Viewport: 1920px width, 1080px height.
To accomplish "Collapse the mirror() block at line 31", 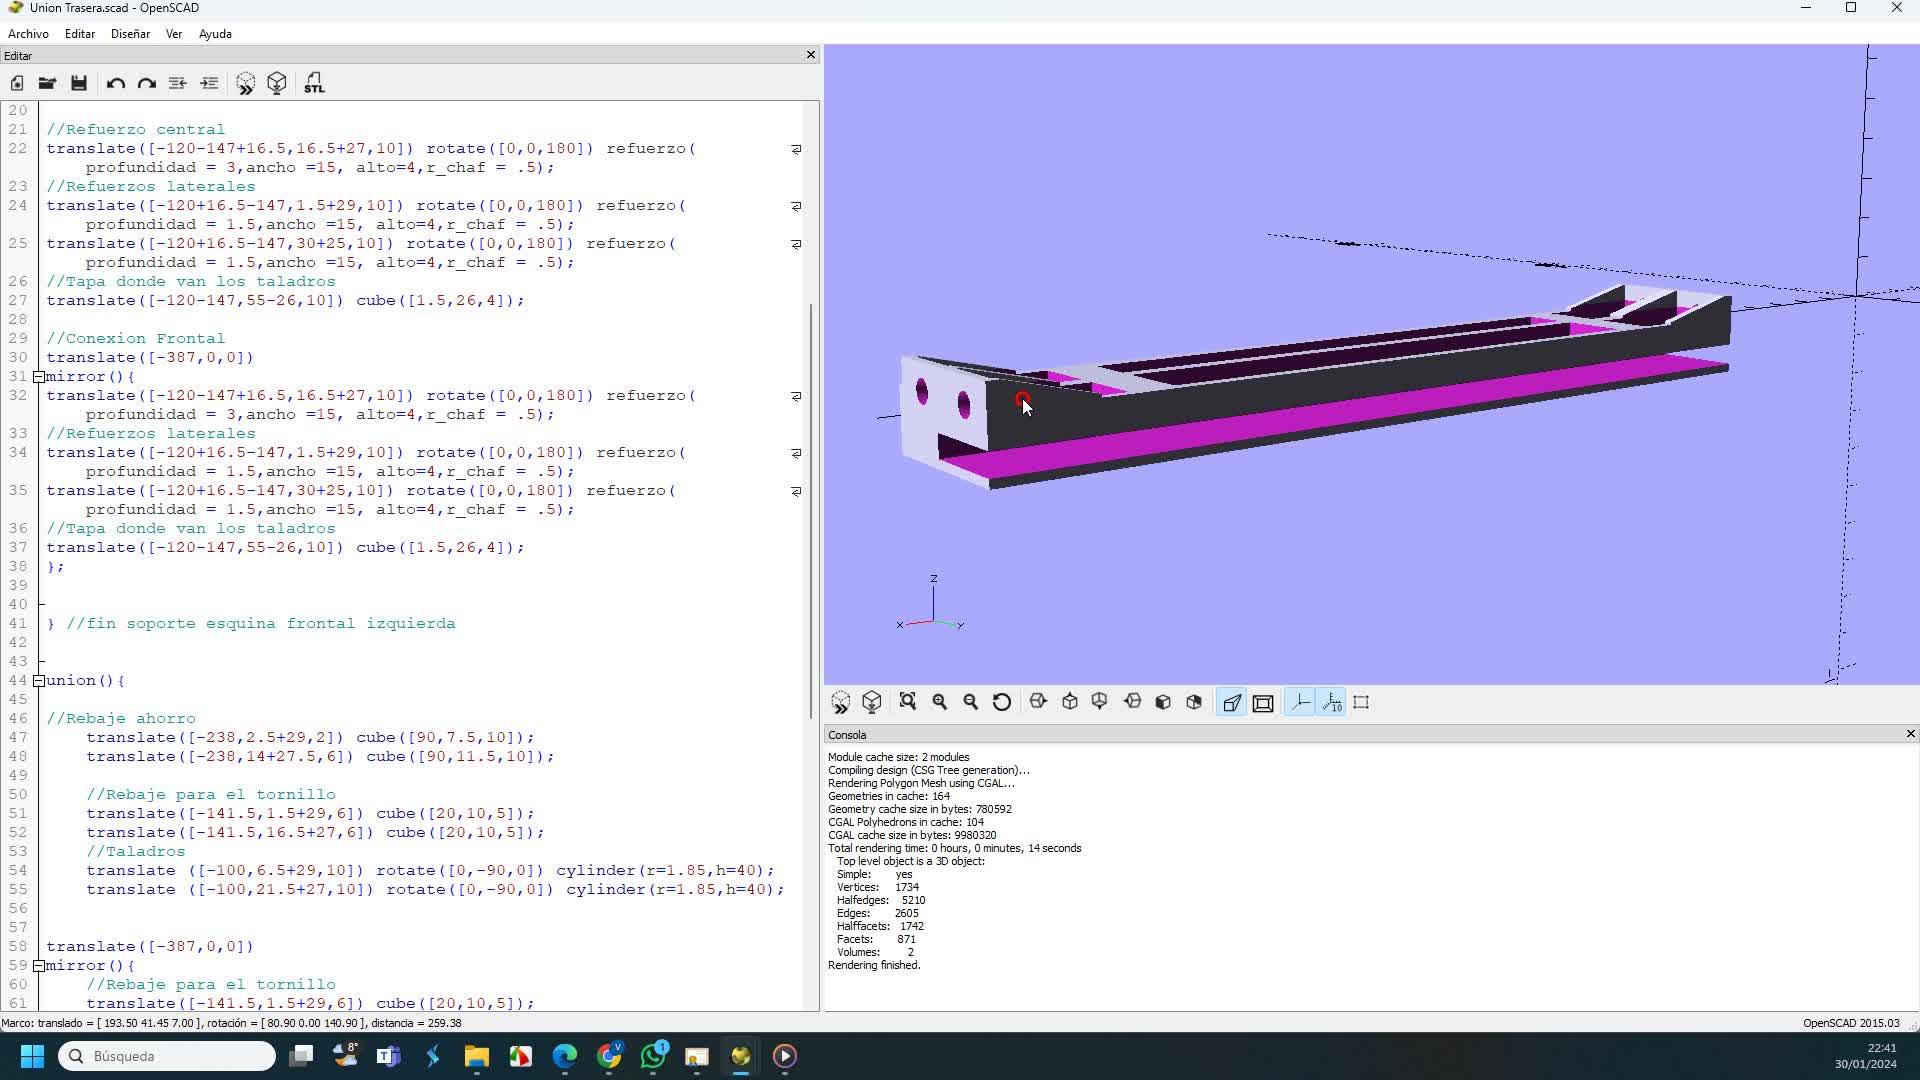I will [39, 377].
